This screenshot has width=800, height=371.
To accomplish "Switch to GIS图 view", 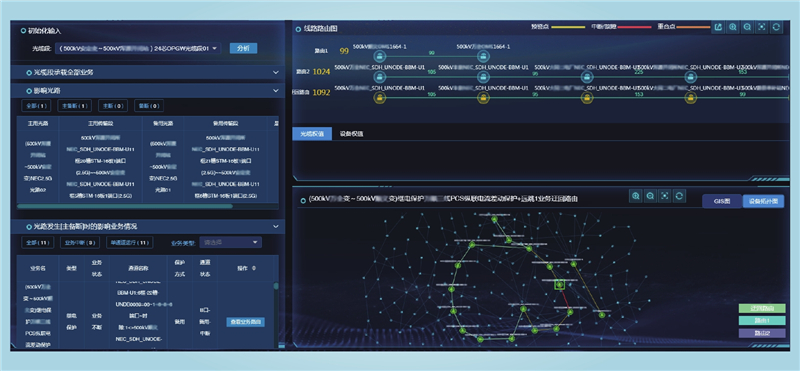I will (722, 202).
